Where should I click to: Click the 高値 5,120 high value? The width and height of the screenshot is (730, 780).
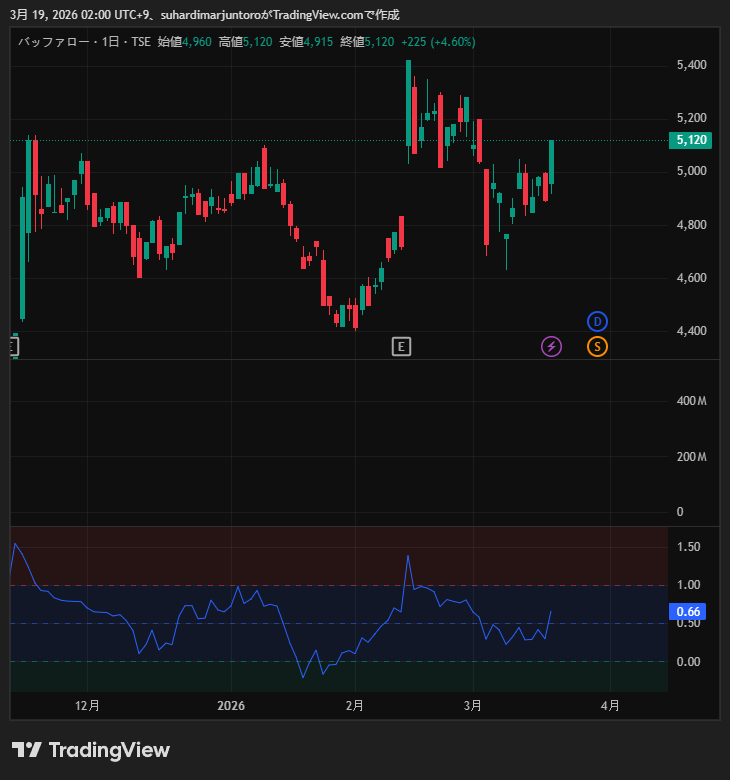click(x=245, y=42)
